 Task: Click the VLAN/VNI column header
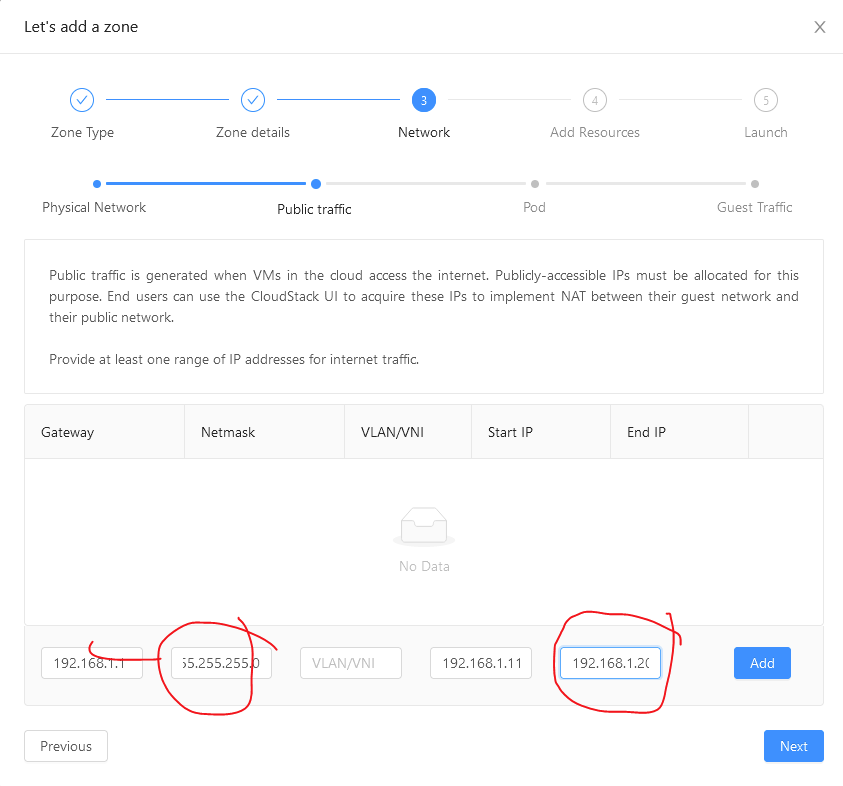click(x=408, y=432)
